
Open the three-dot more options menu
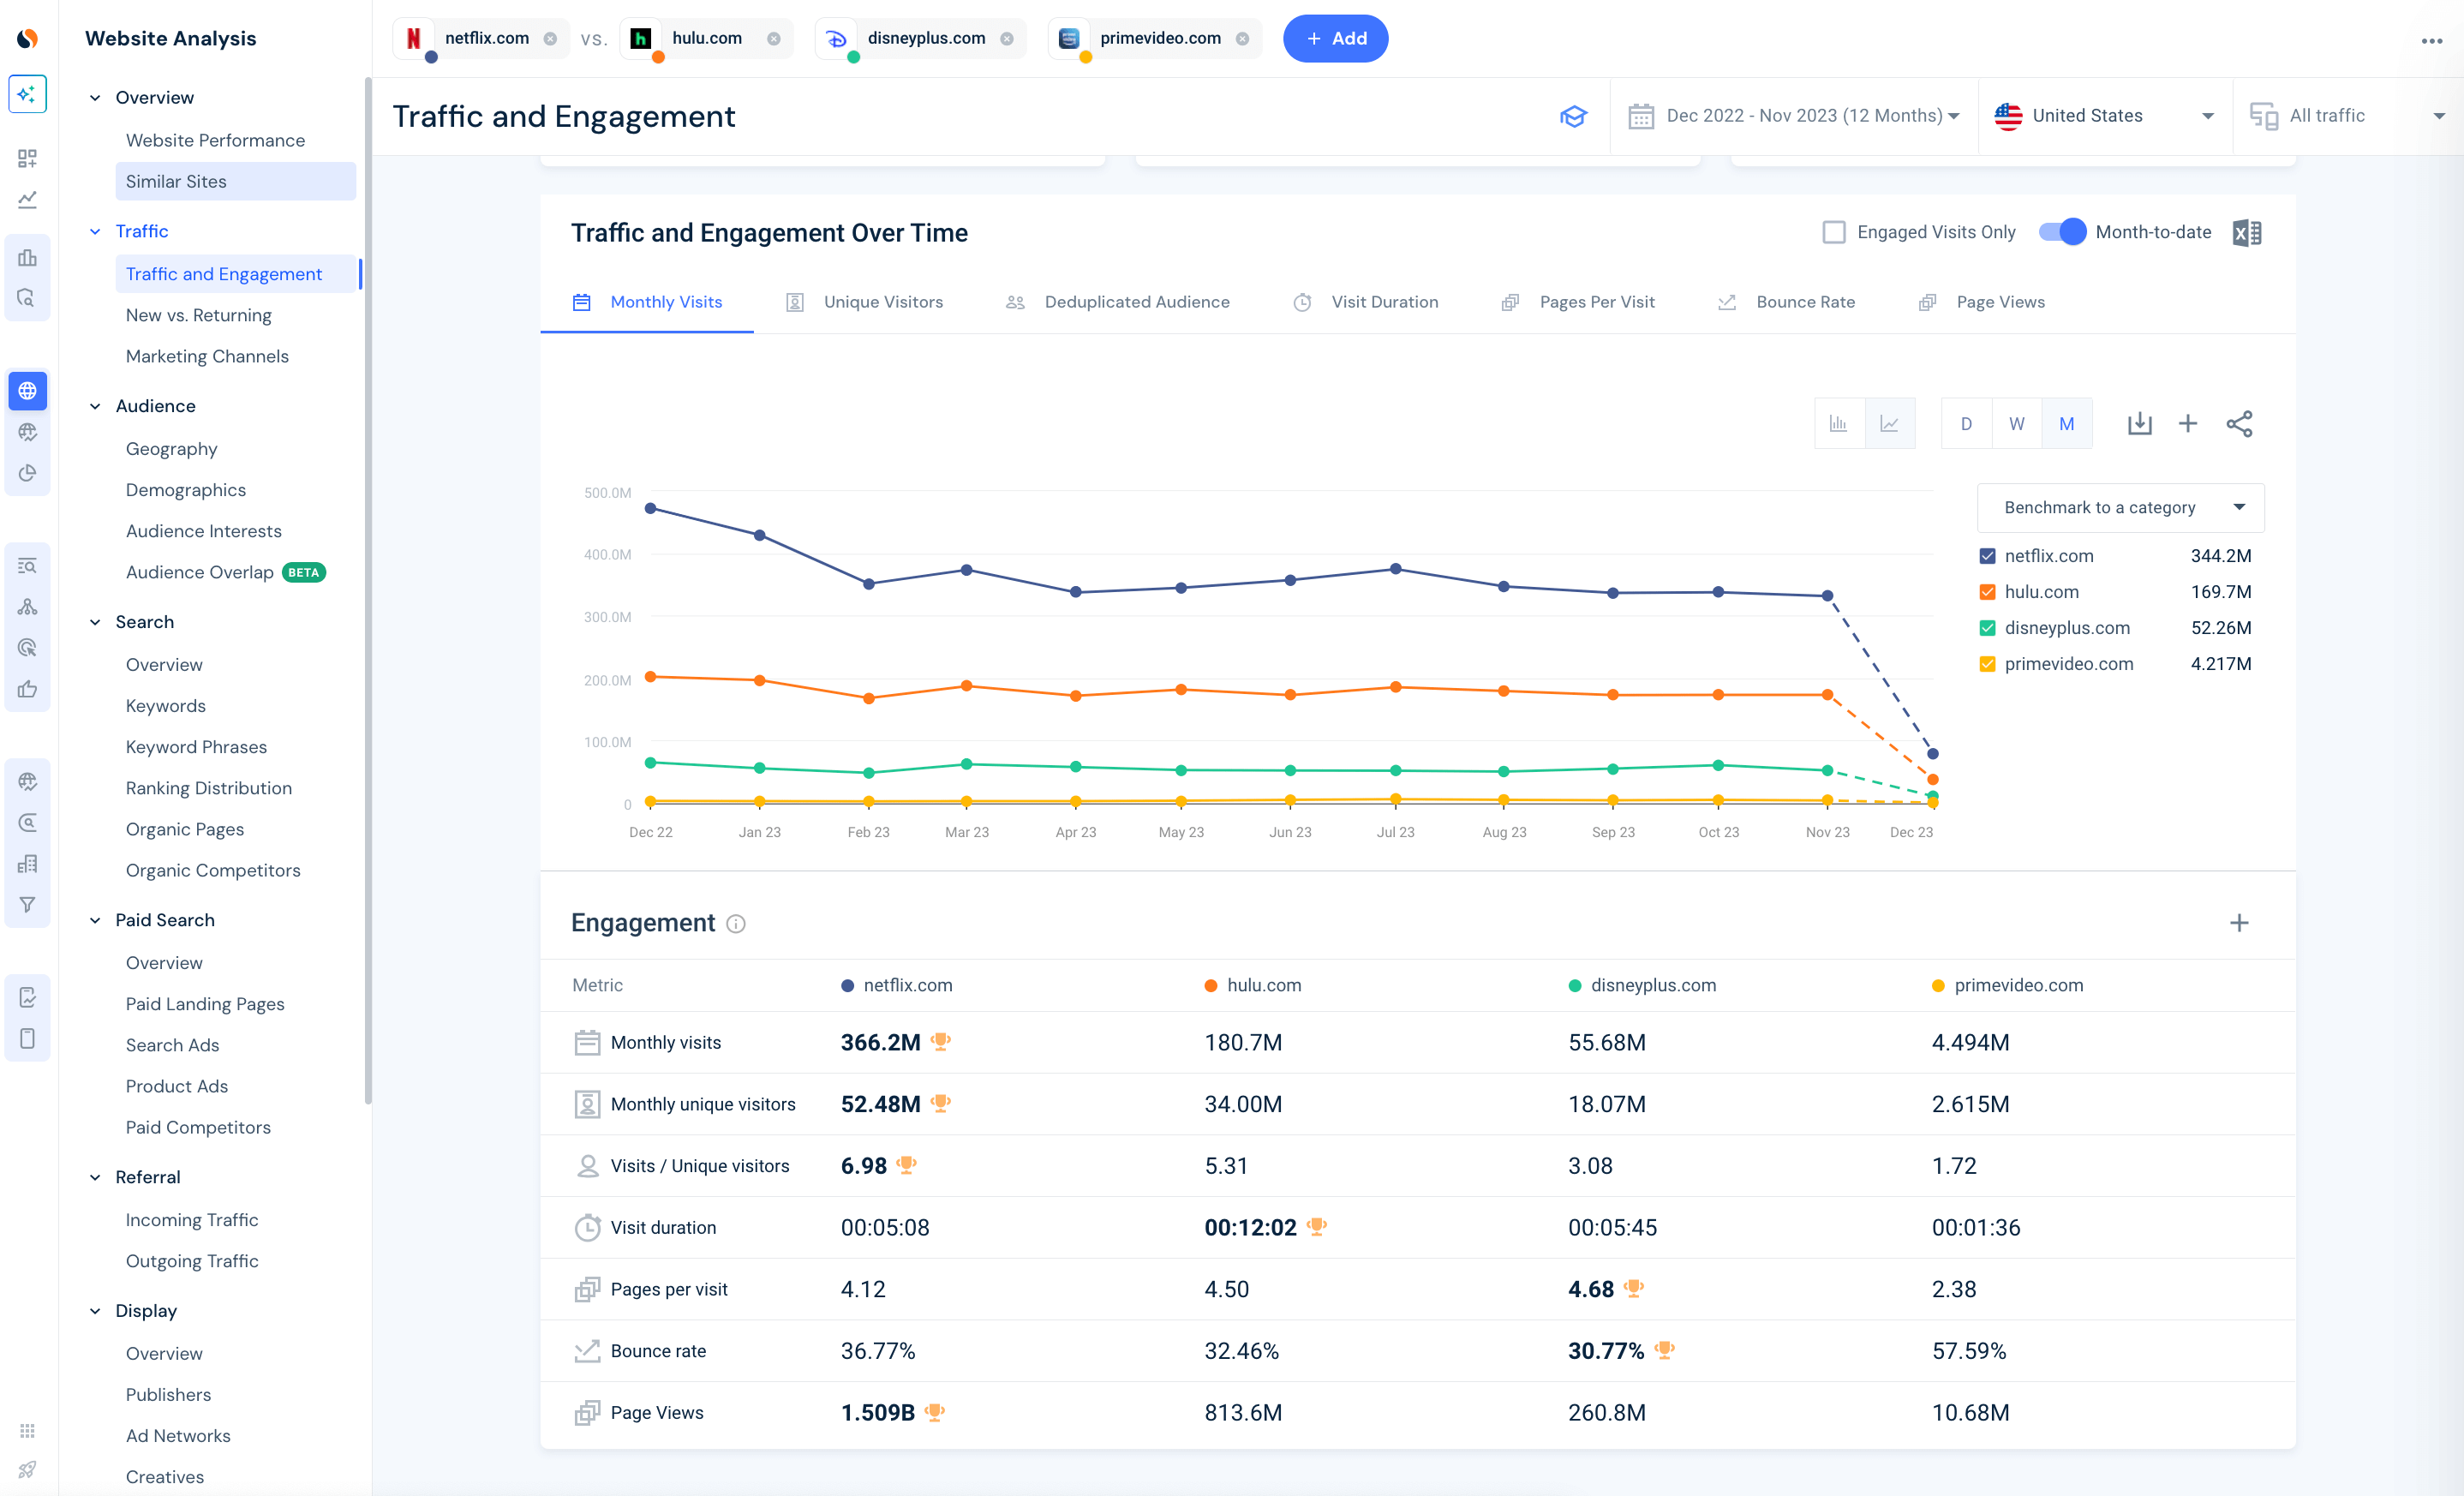2432,40
